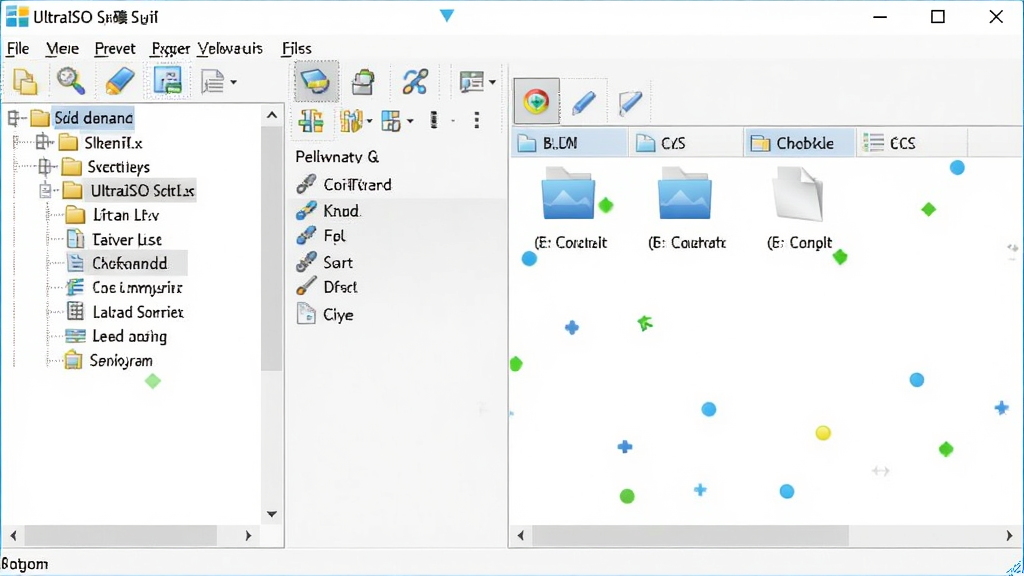This screenshot has height=576, width=1024.
Task: Click the magnifying glass search icon
Action: click(71, 81)
